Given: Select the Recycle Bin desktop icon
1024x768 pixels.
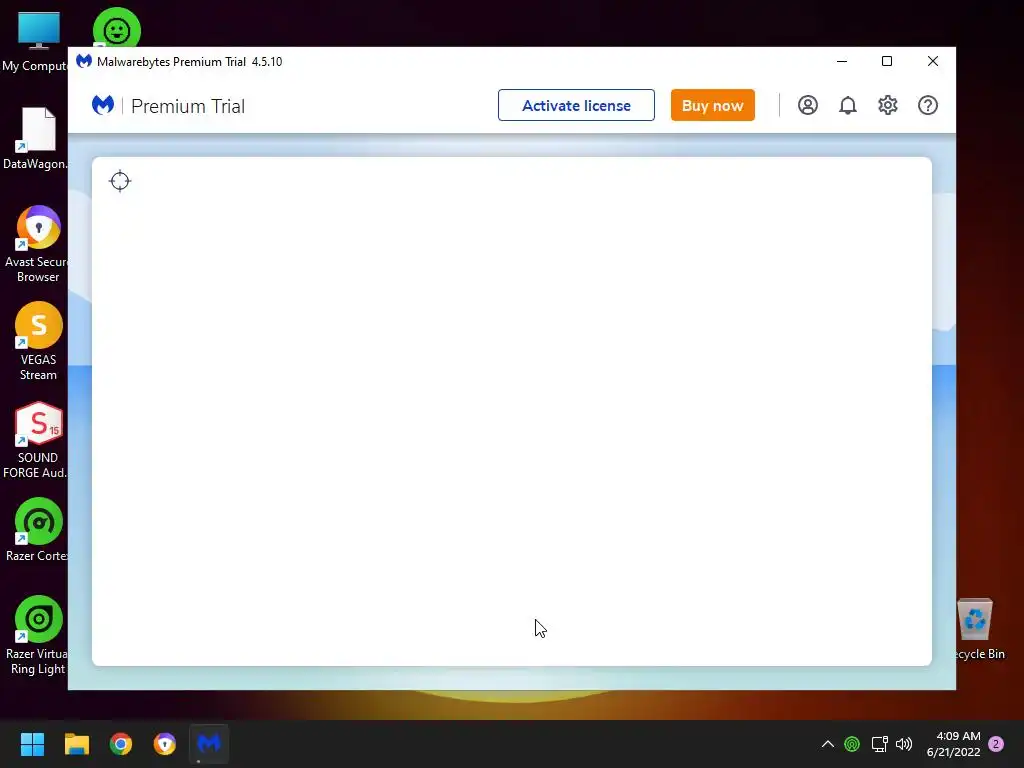Looking at the screenshot, I should click(978, 628).
